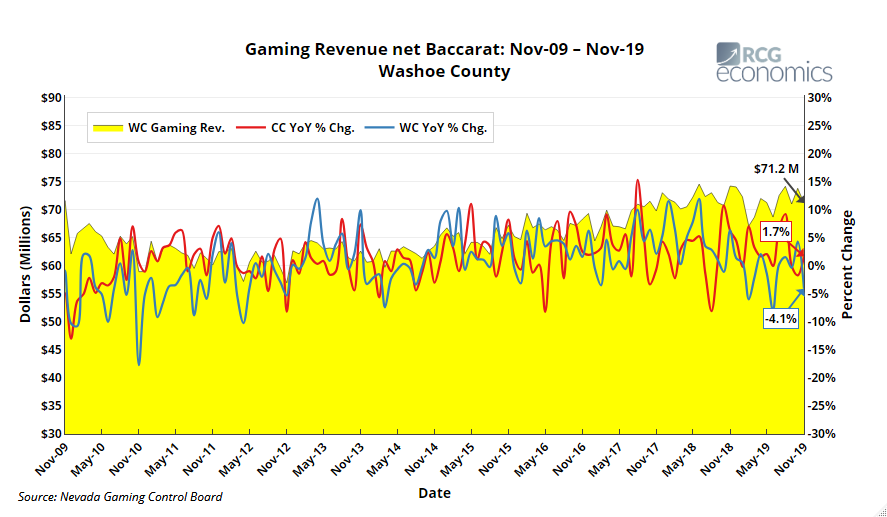Click the RCG Economics logo

[x=774, y=63]
